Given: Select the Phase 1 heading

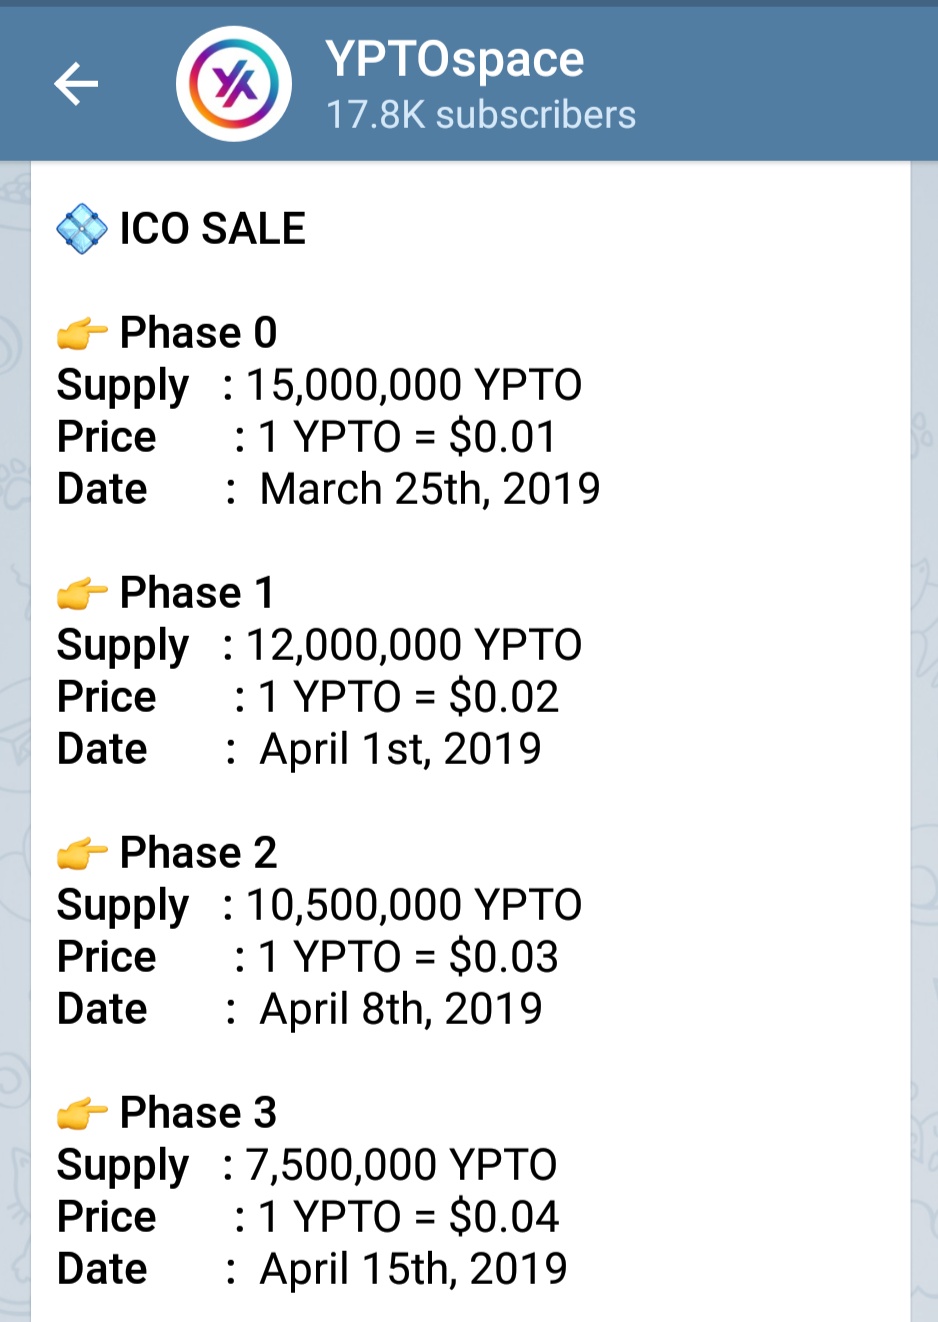Looking at the screenshot, I should (x=196, y=593).
